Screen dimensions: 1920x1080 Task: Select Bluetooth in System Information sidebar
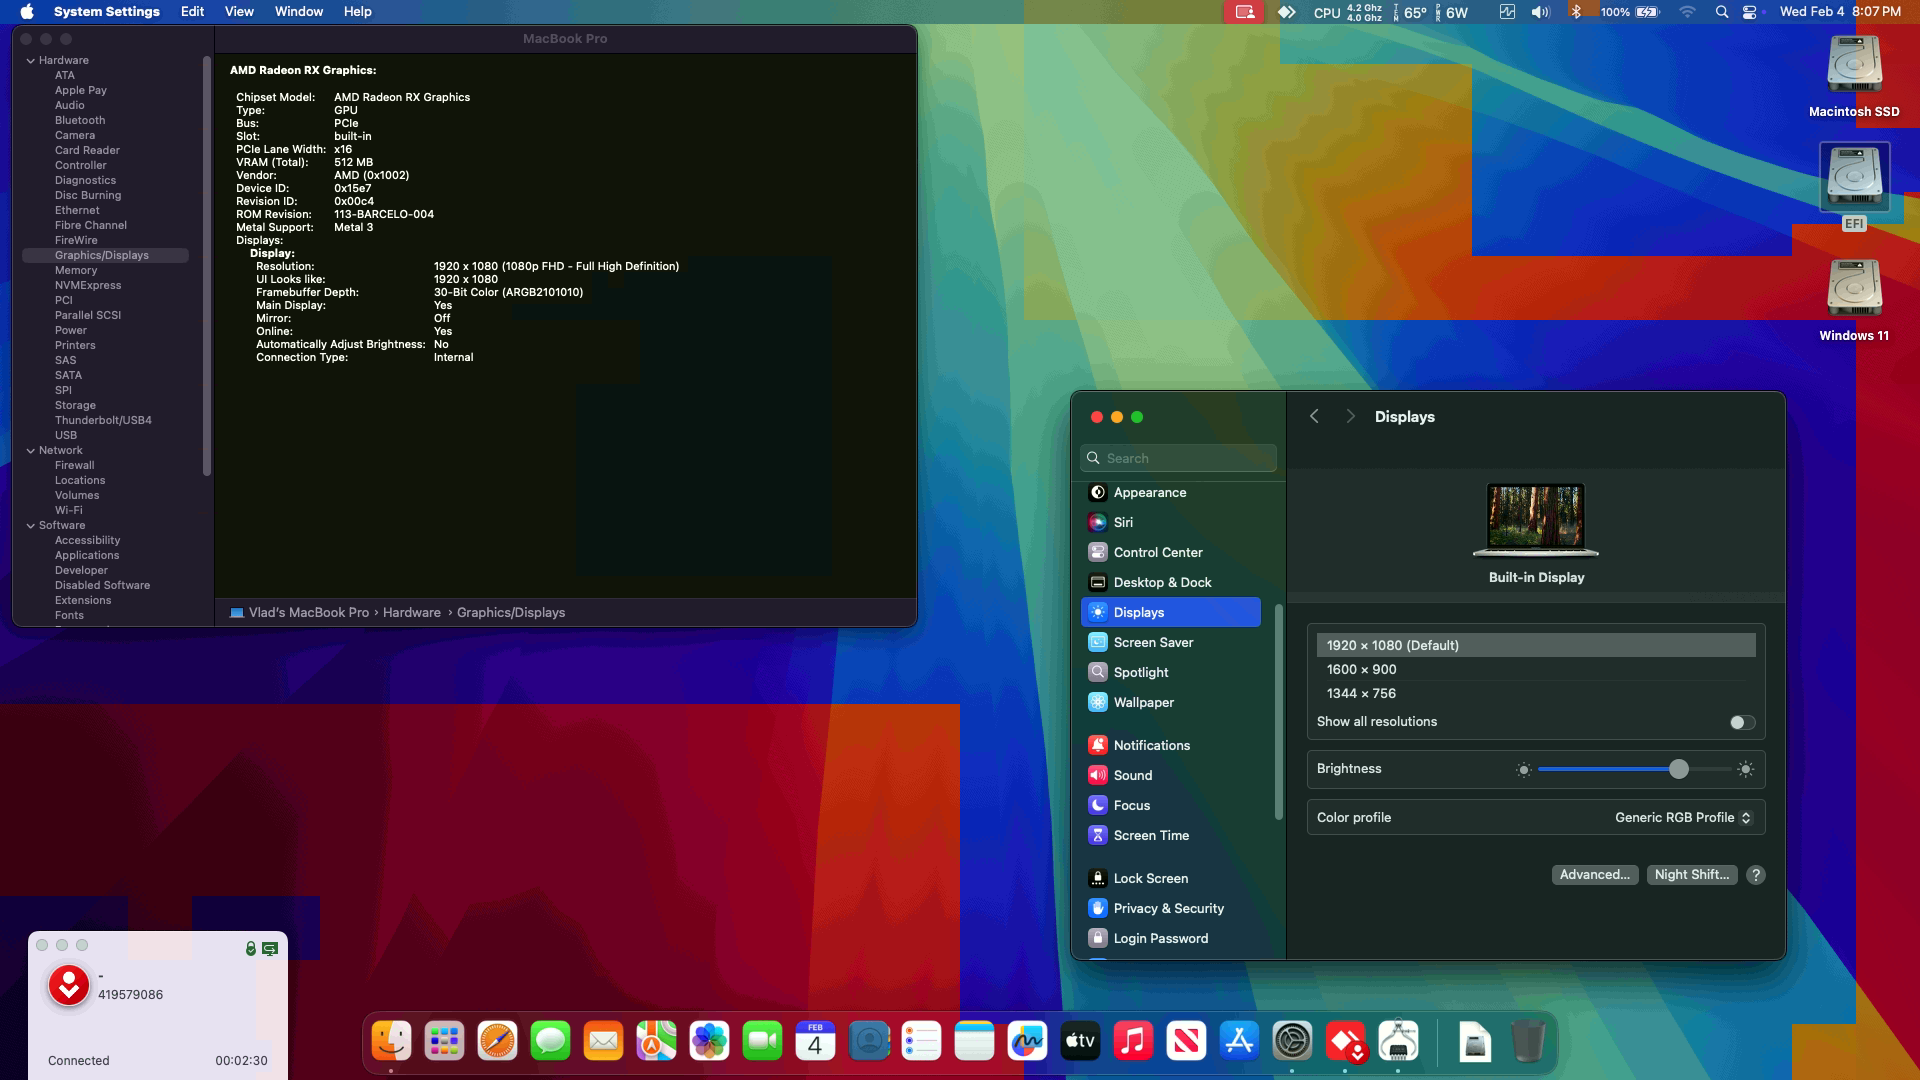[x=80, y=120]
